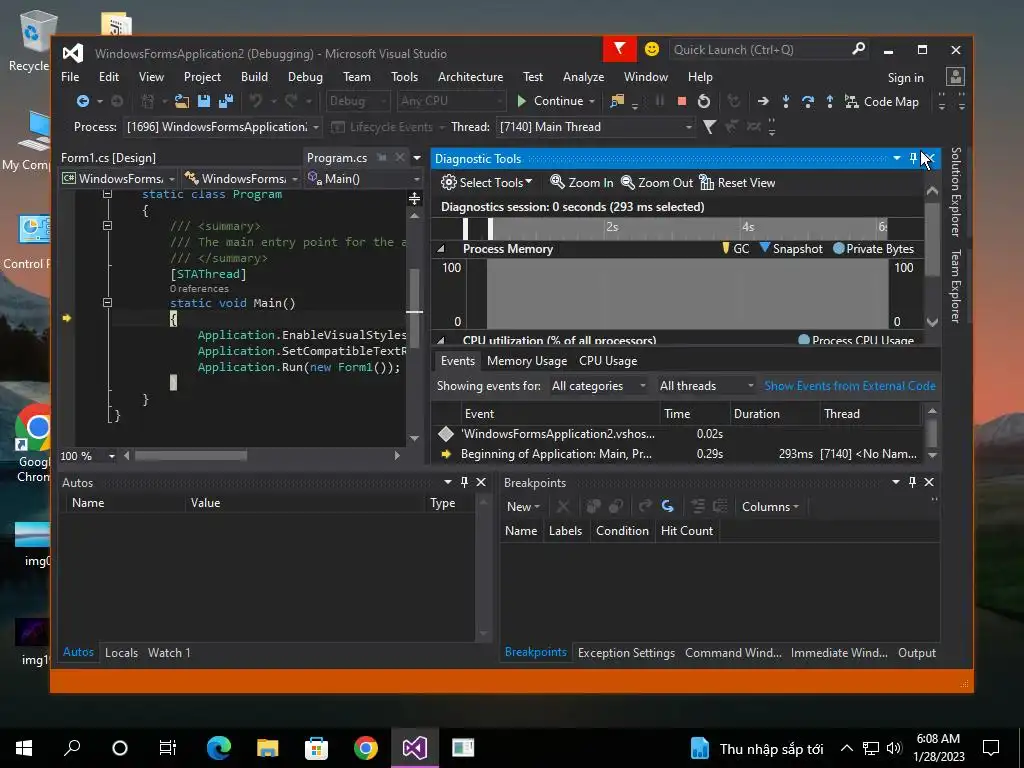Open the Debug menu
1024x768 pixels.
coord(305,77)
